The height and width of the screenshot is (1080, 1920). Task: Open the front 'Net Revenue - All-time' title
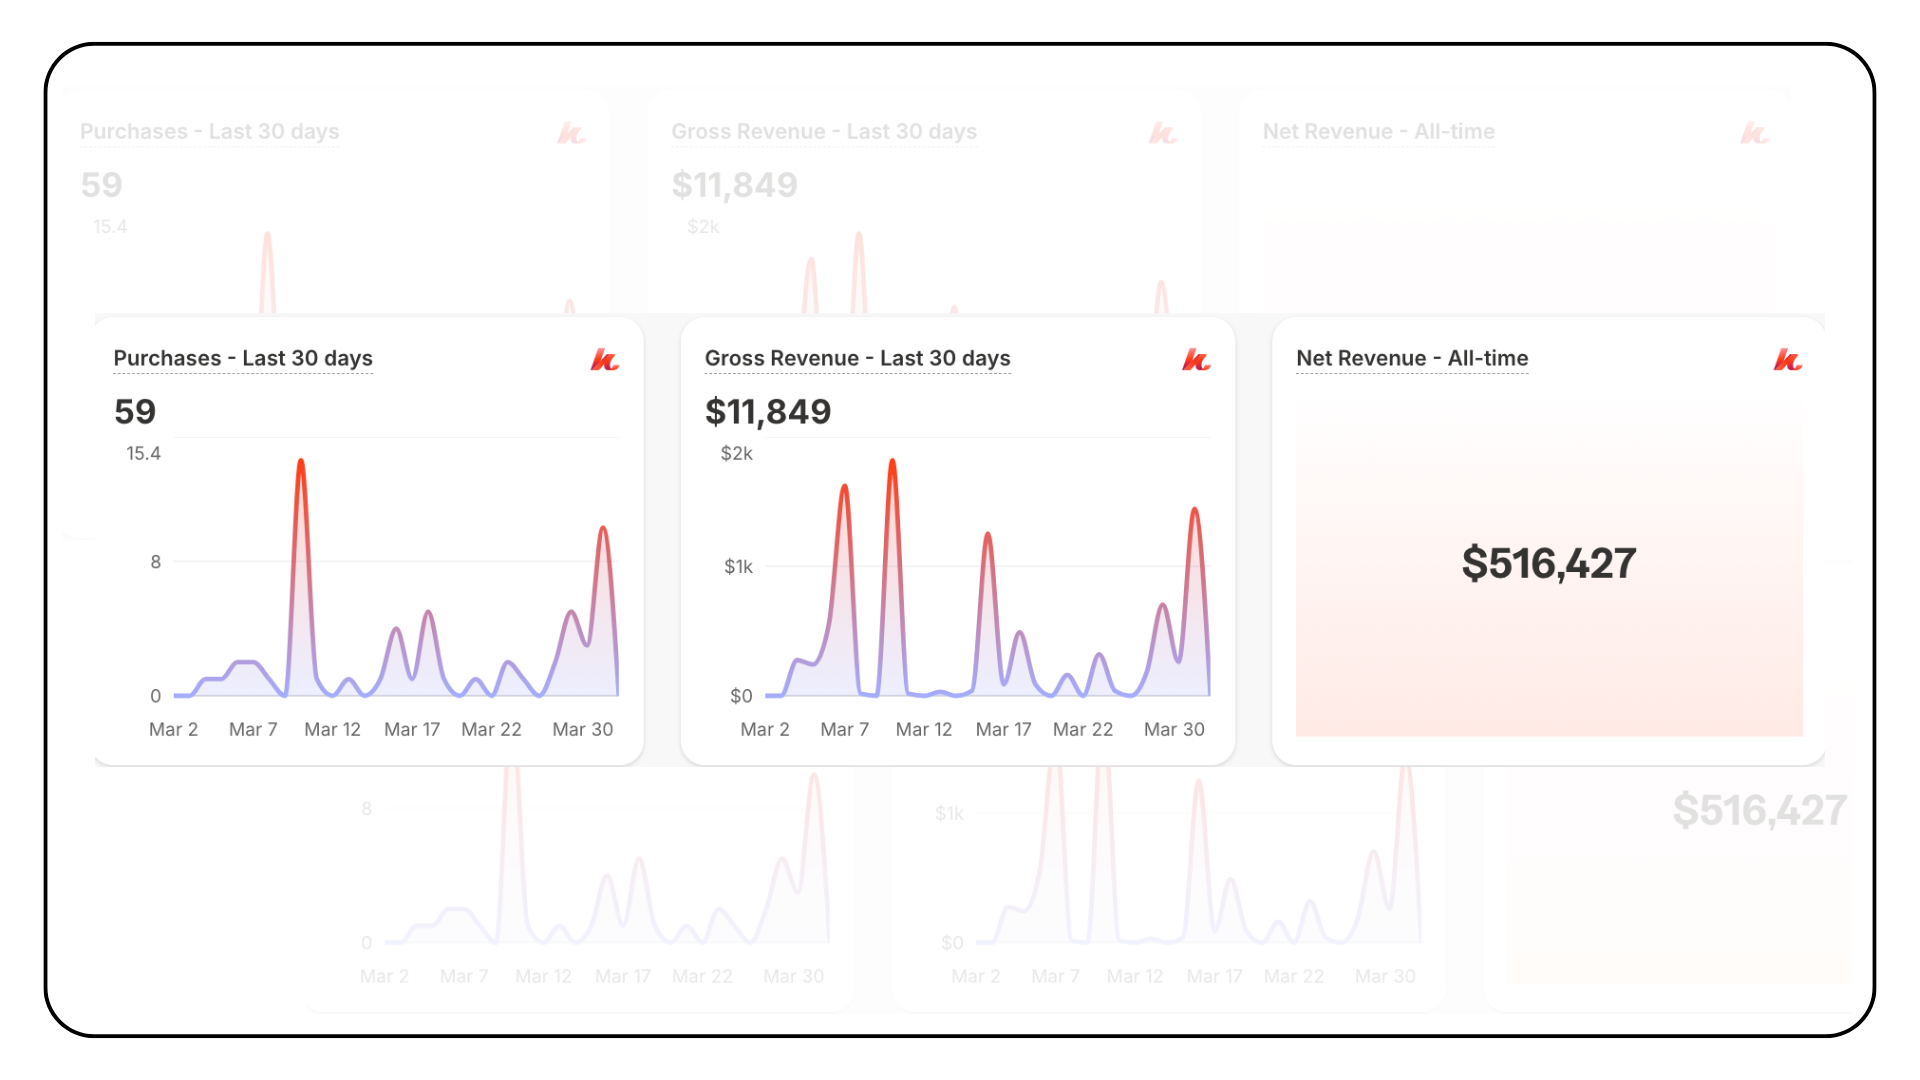pyautogui.click(x=1412, y=358)
